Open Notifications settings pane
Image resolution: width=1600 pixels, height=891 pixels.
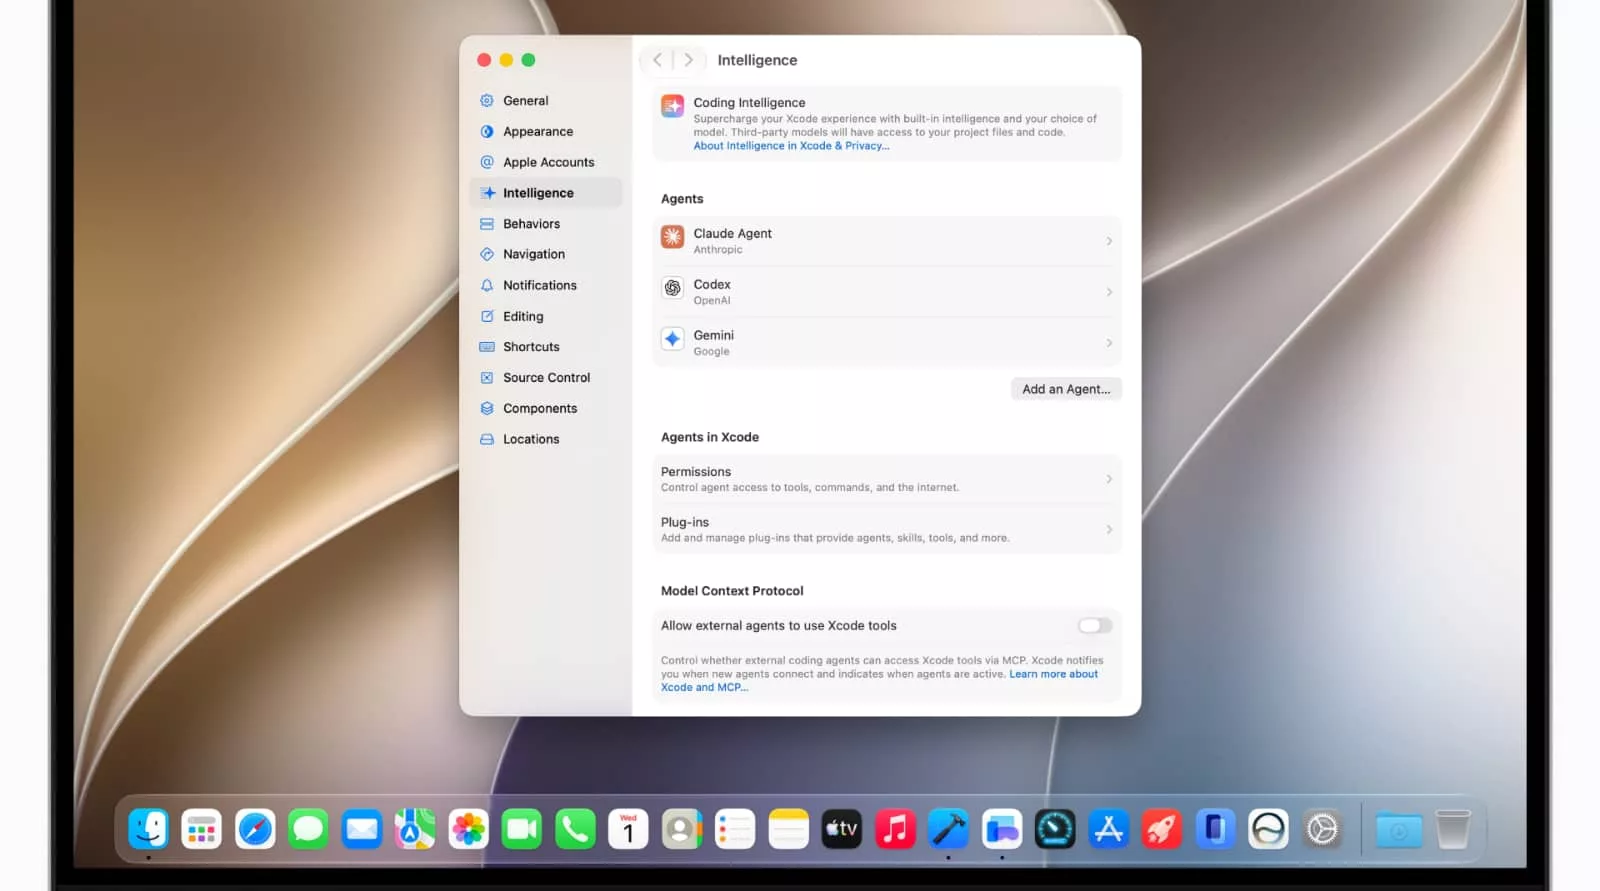tap(545, 285)
